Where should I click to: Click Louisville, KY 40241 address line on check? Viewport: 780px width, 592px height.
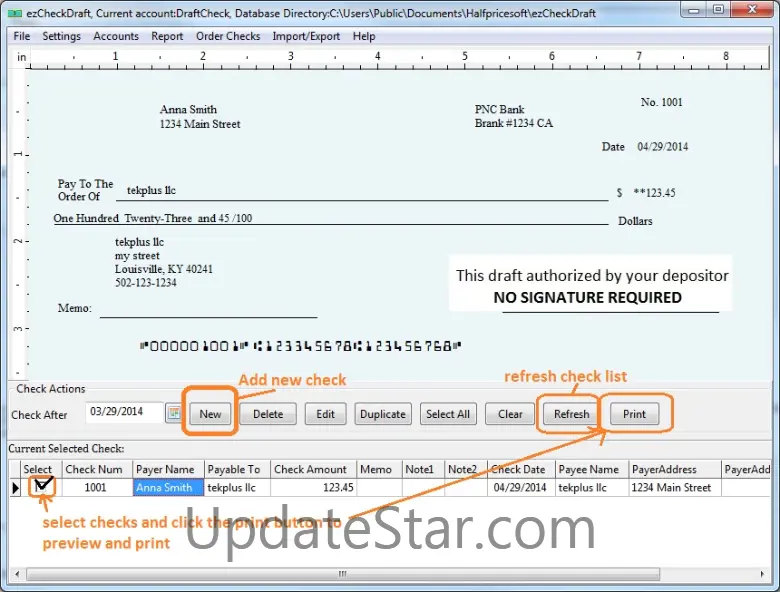pyautogui.click(x=164, y=269)
